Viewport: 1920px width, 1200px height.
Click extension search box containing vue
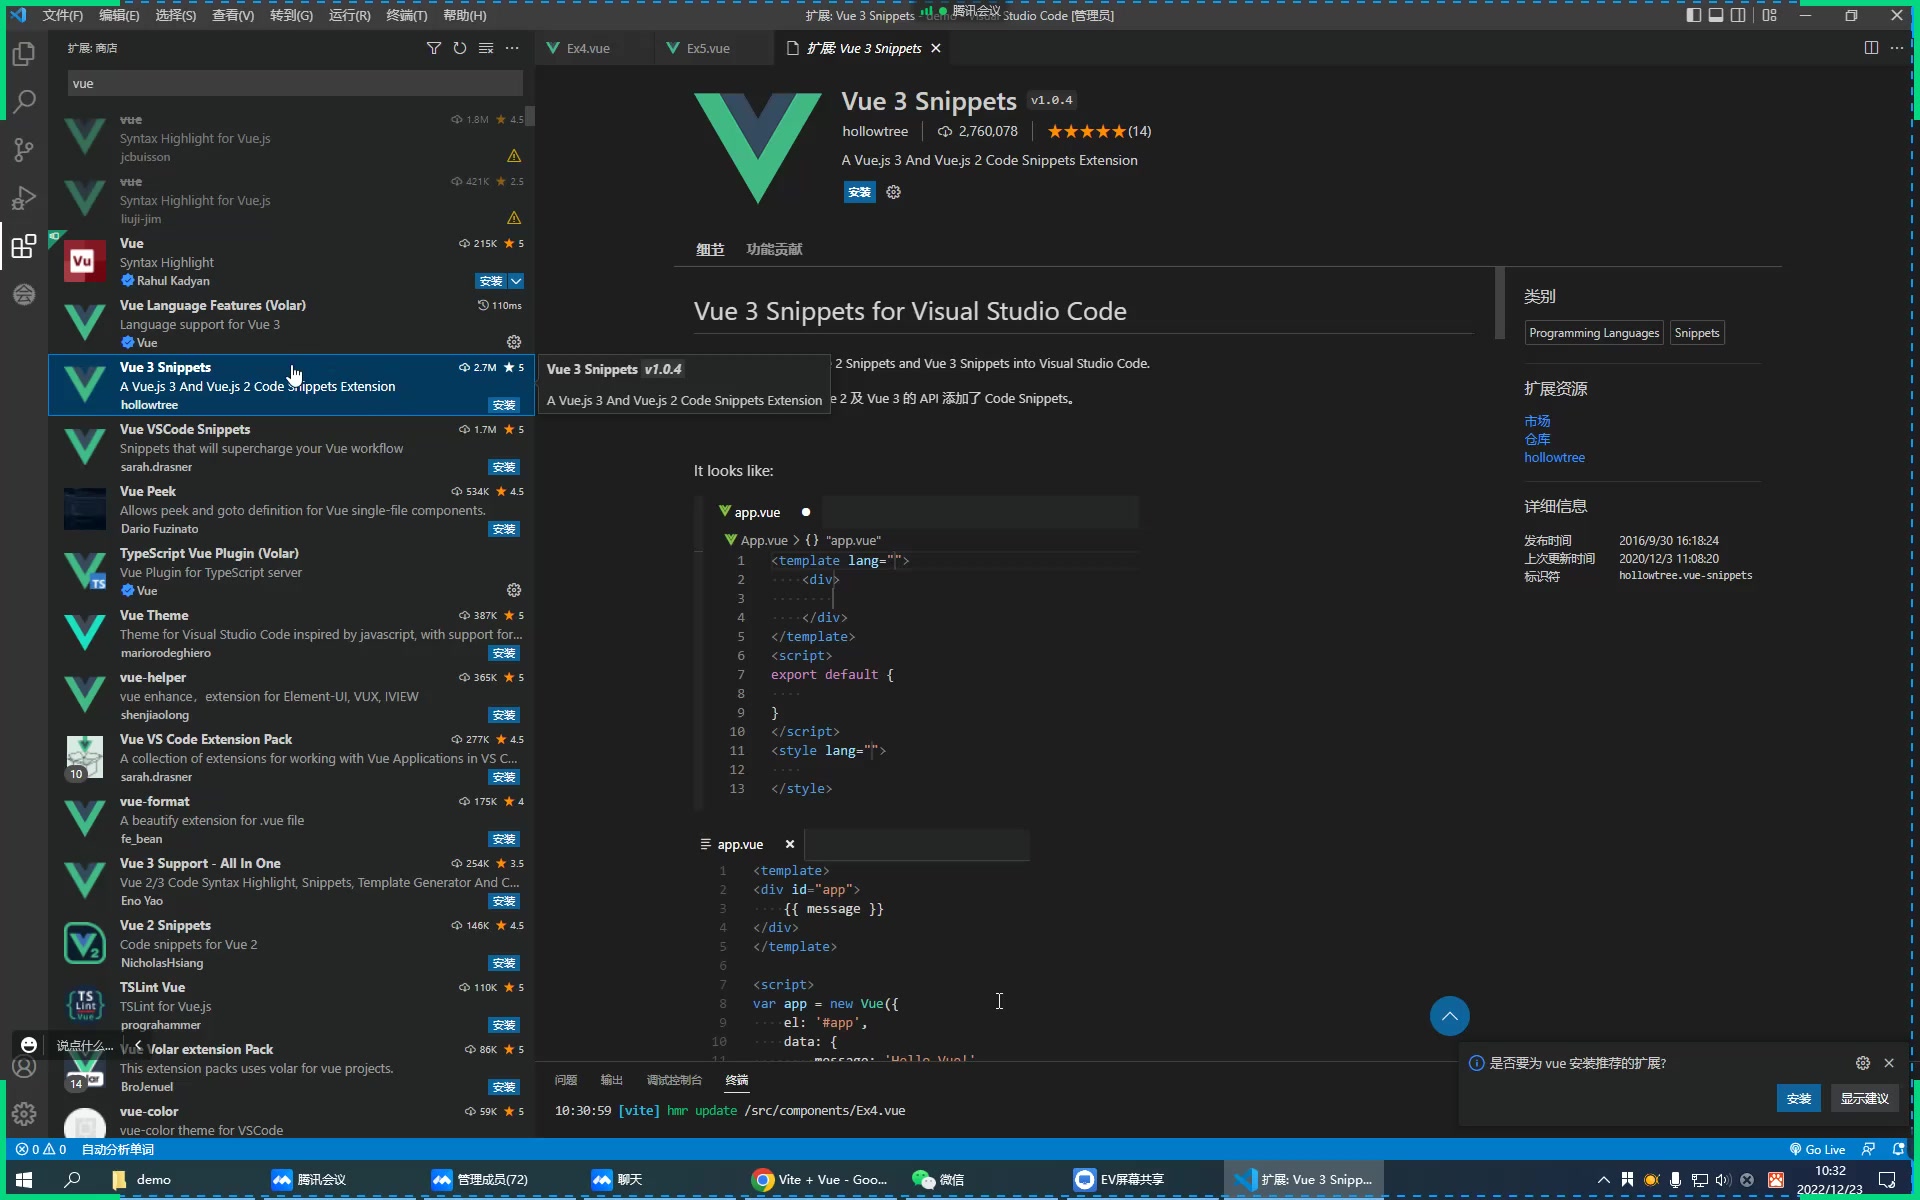pos(295,83)
